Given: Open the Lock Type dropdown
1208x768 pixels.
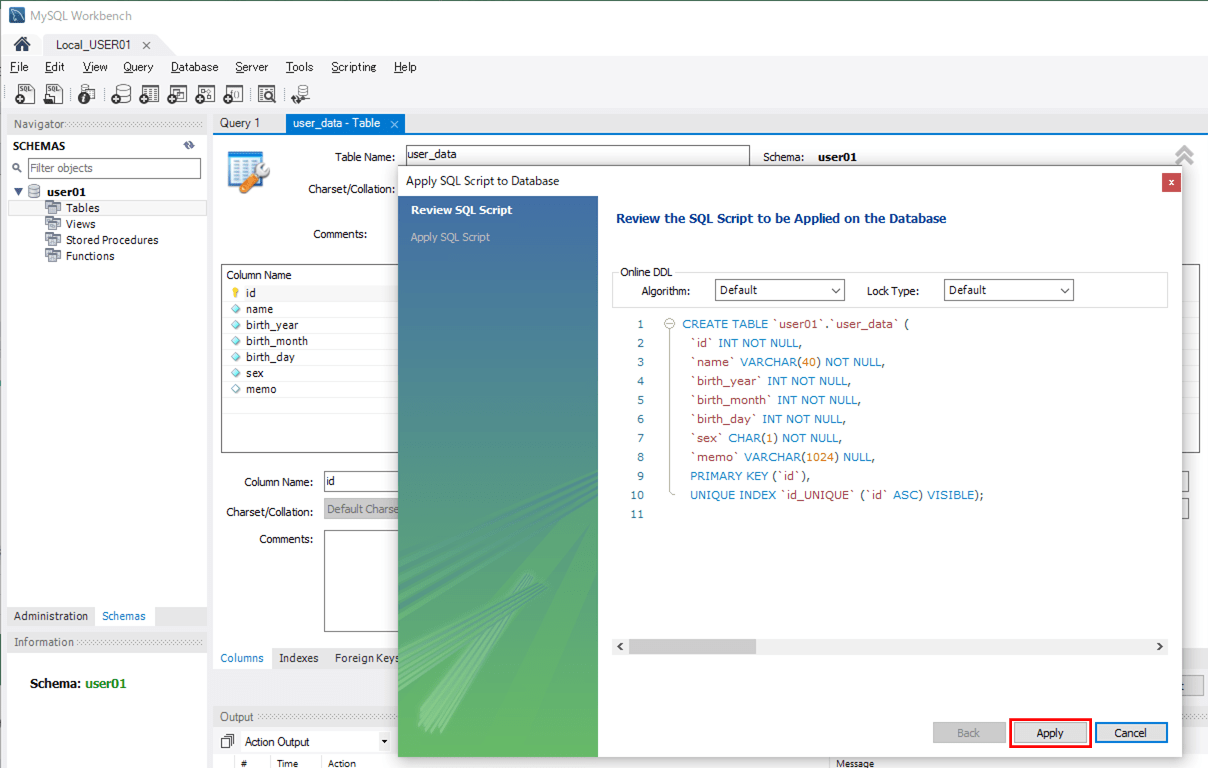Looking at the screenshot, I should pos(1008,290).
